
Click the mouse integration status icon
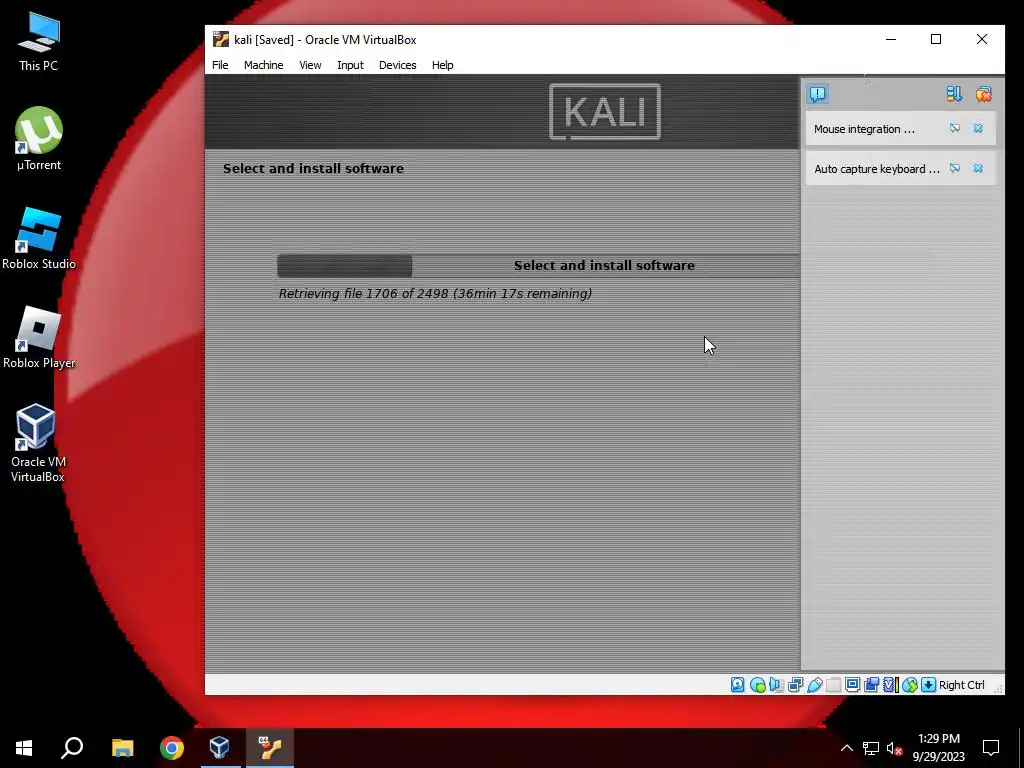[909, 684]
